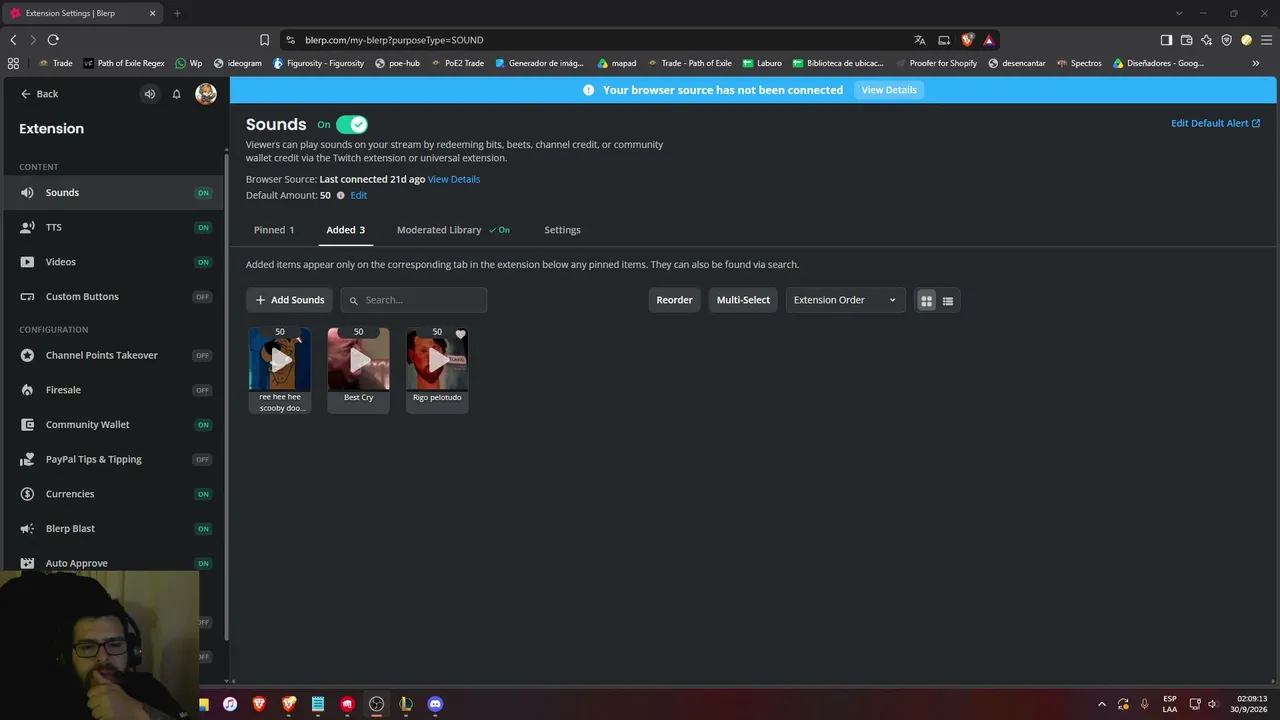Focus the sounds Search field
Screen dimensions: 1280x720
(414, 300)
